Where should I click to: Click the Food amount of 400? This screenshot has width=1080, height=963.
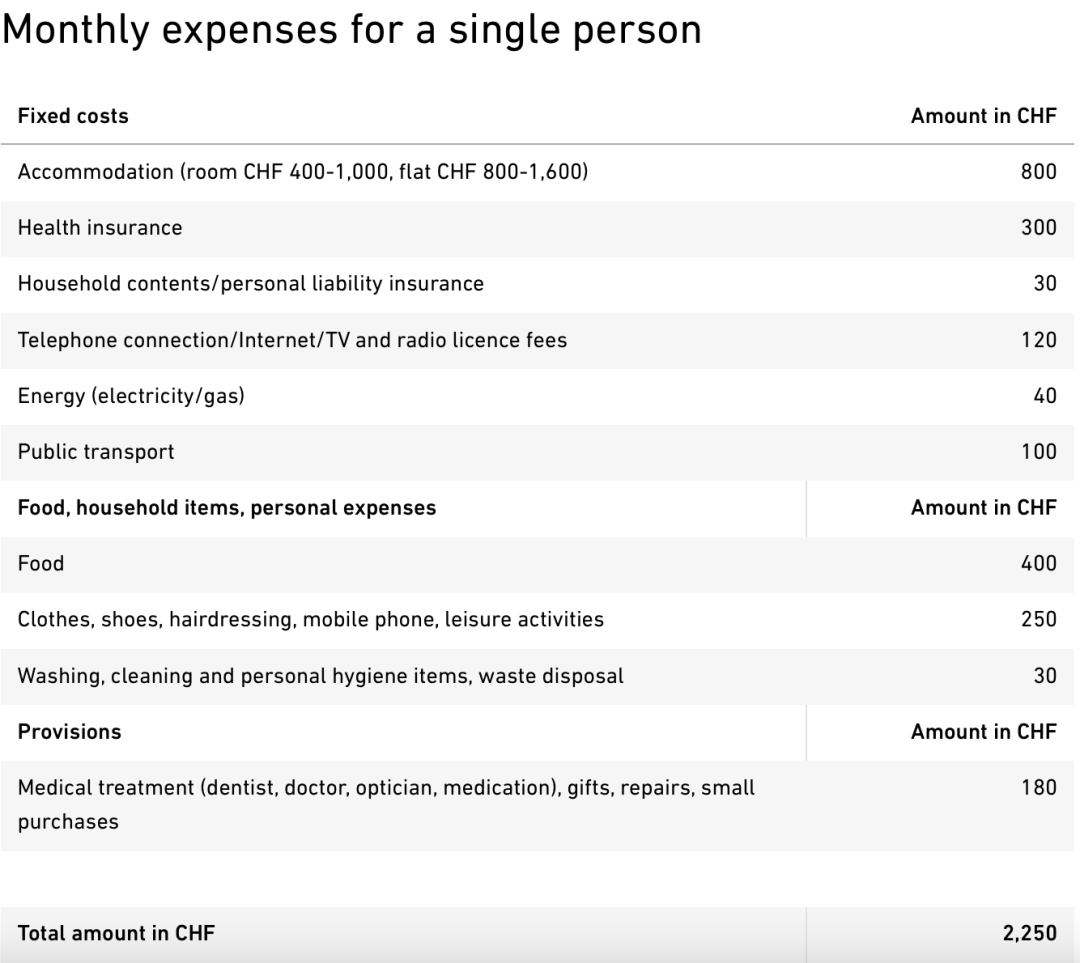[x=1038, y=564]
